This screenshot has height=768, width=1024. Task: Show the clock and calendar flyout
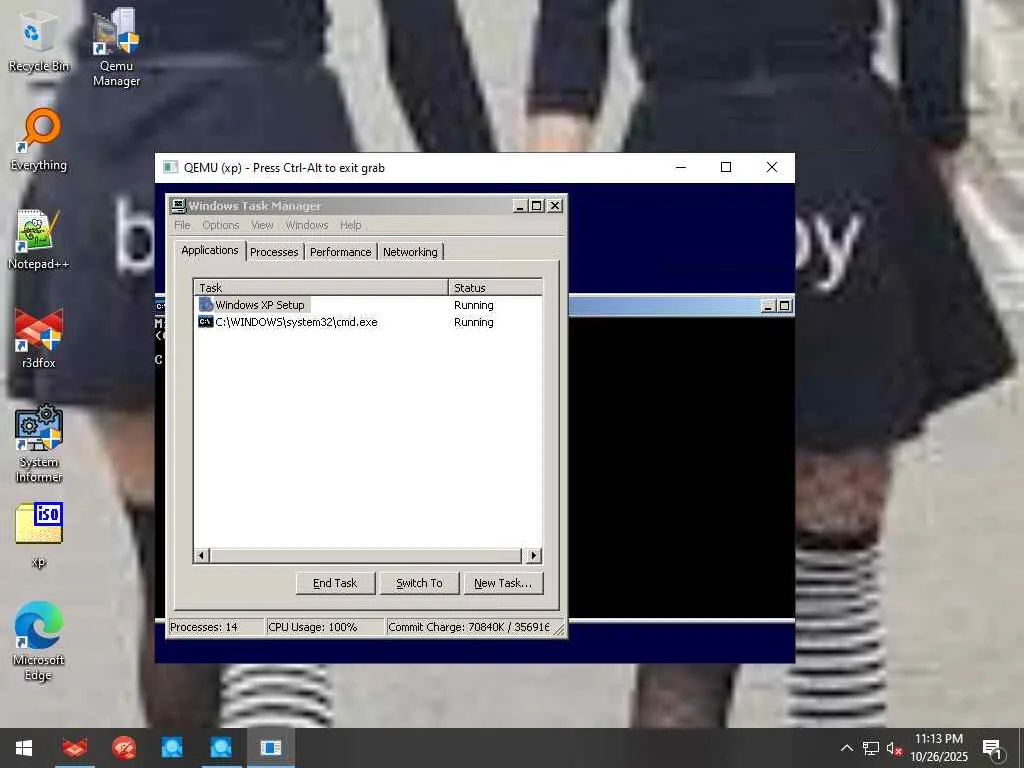pyautogui.click(x=938, y=748)
